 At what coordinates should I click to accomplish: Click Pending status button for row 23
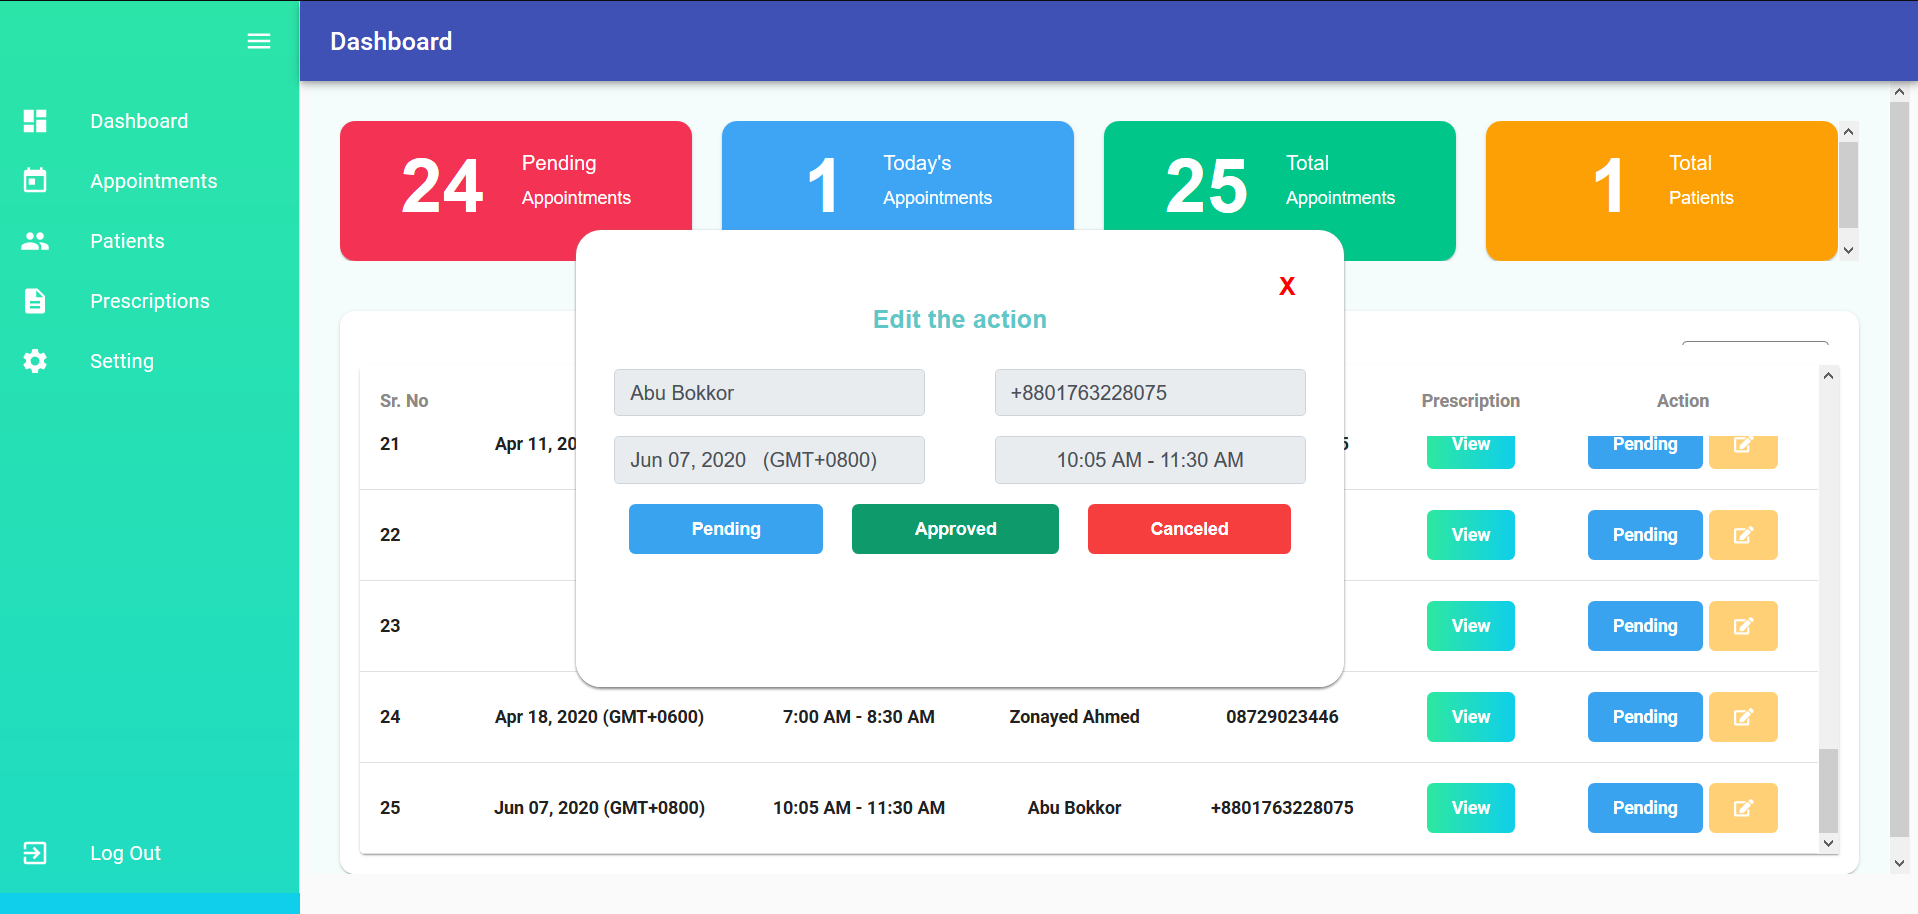(x=1645, y=626)
